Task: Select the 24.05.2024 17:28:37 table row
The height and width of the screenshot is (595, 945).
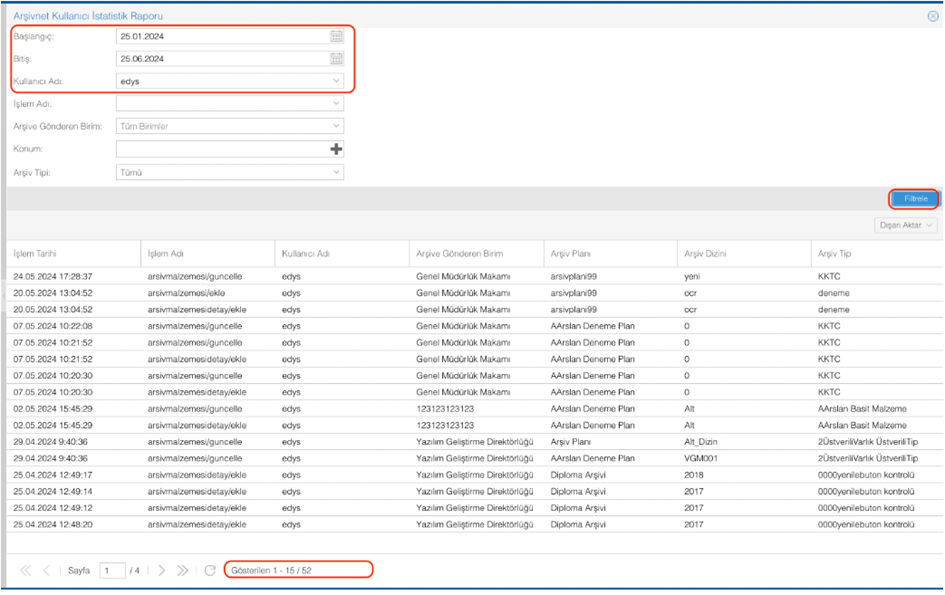Action: click(300, 276)
